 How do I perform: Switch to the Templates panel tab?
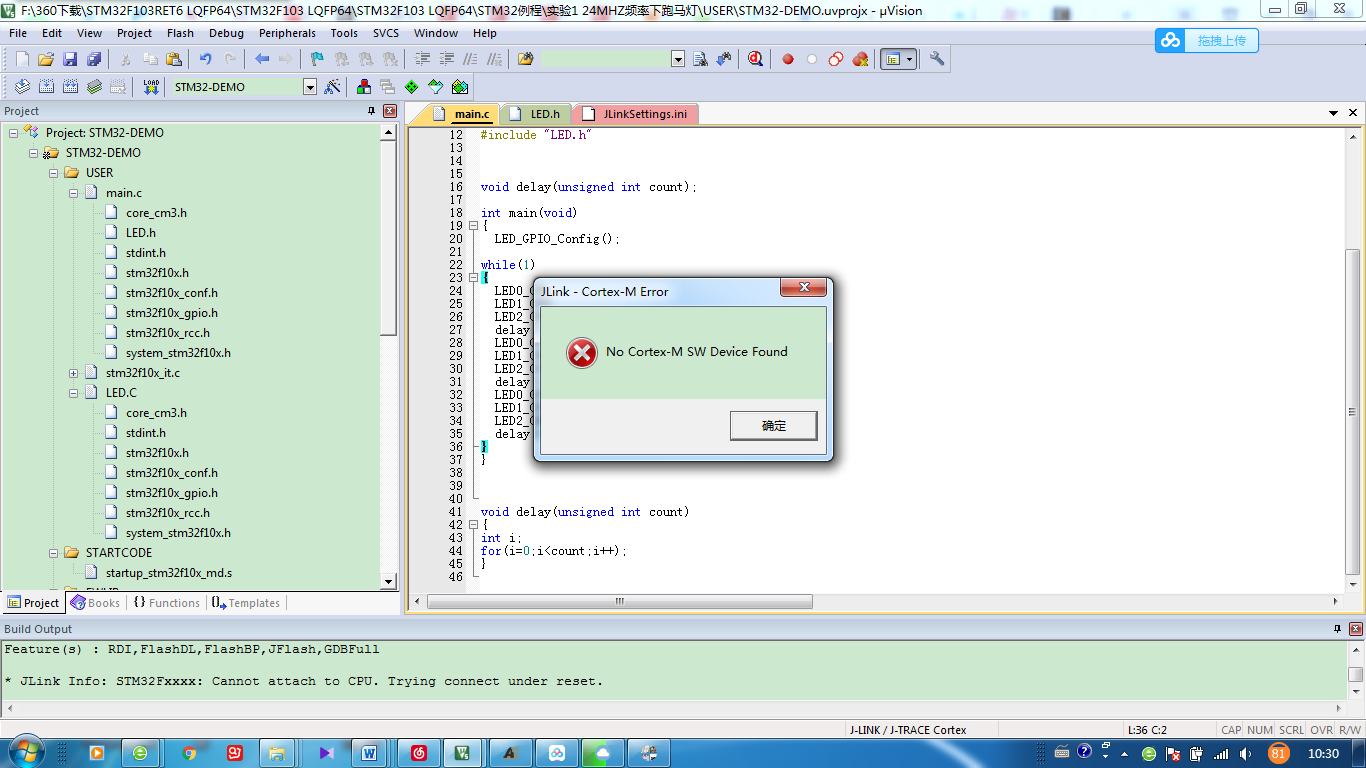pos(246,603)
